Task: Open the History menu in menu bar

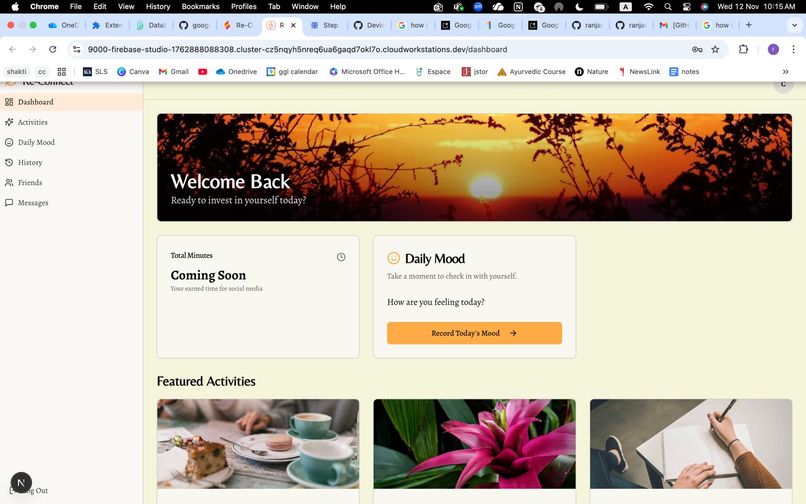Action: tap(158, 7)
